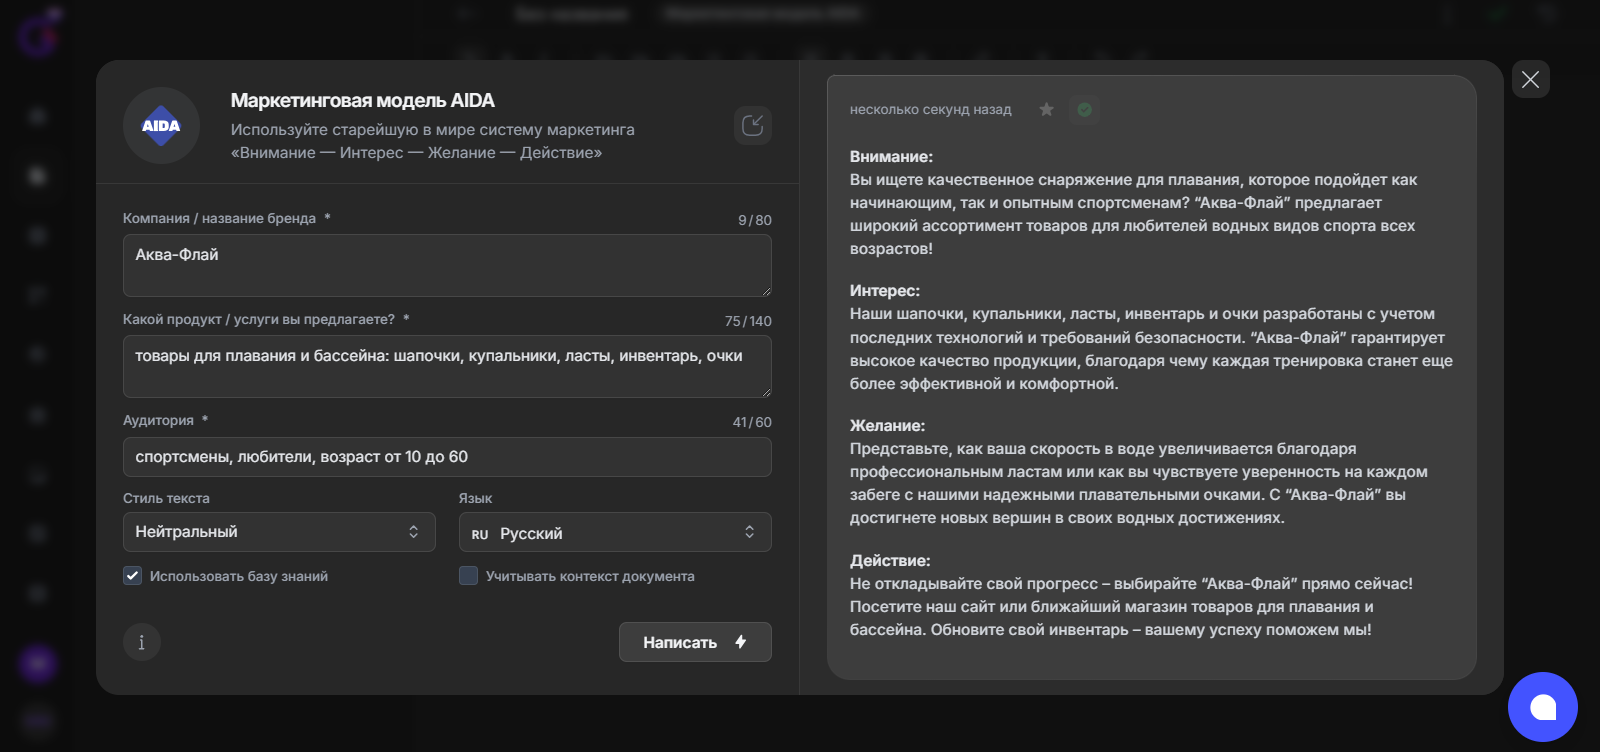Click the insert-into-document arrow icon in header
Image resolution: width=1600 pixels, height=752 pixels.
coord(752,126)
